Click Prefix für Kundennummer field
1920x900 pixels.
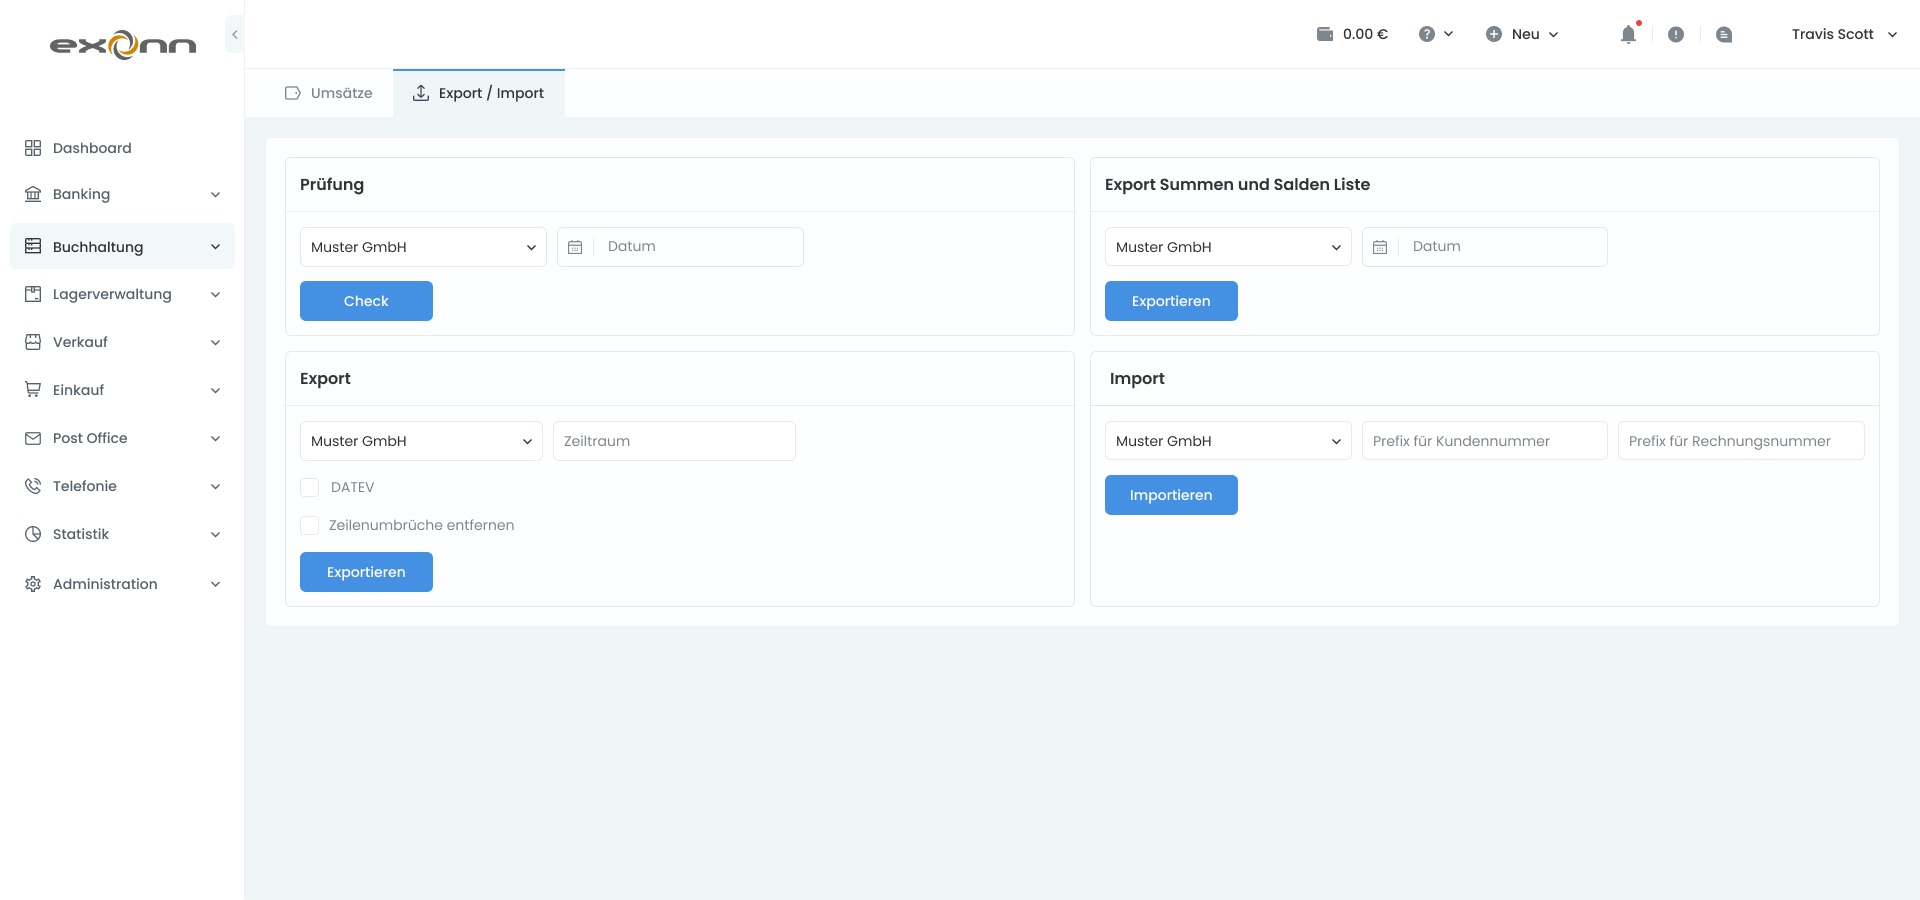tap(1485, 441)
